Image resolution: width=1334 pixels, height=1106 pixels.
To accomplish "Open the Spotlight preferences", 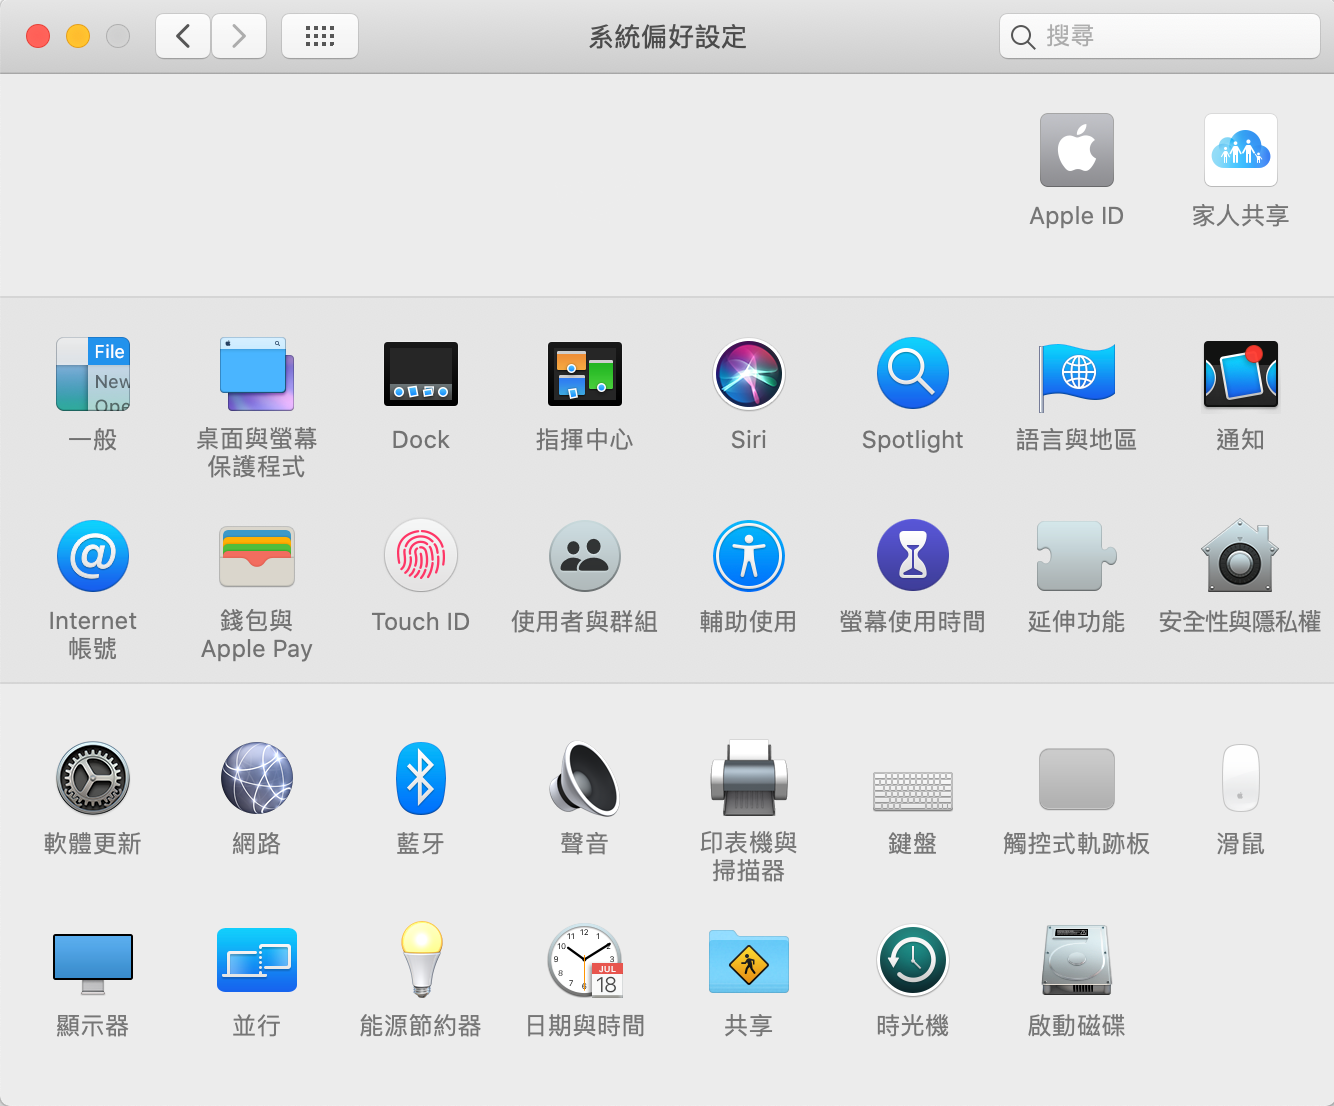I will (x=913, y=374).
